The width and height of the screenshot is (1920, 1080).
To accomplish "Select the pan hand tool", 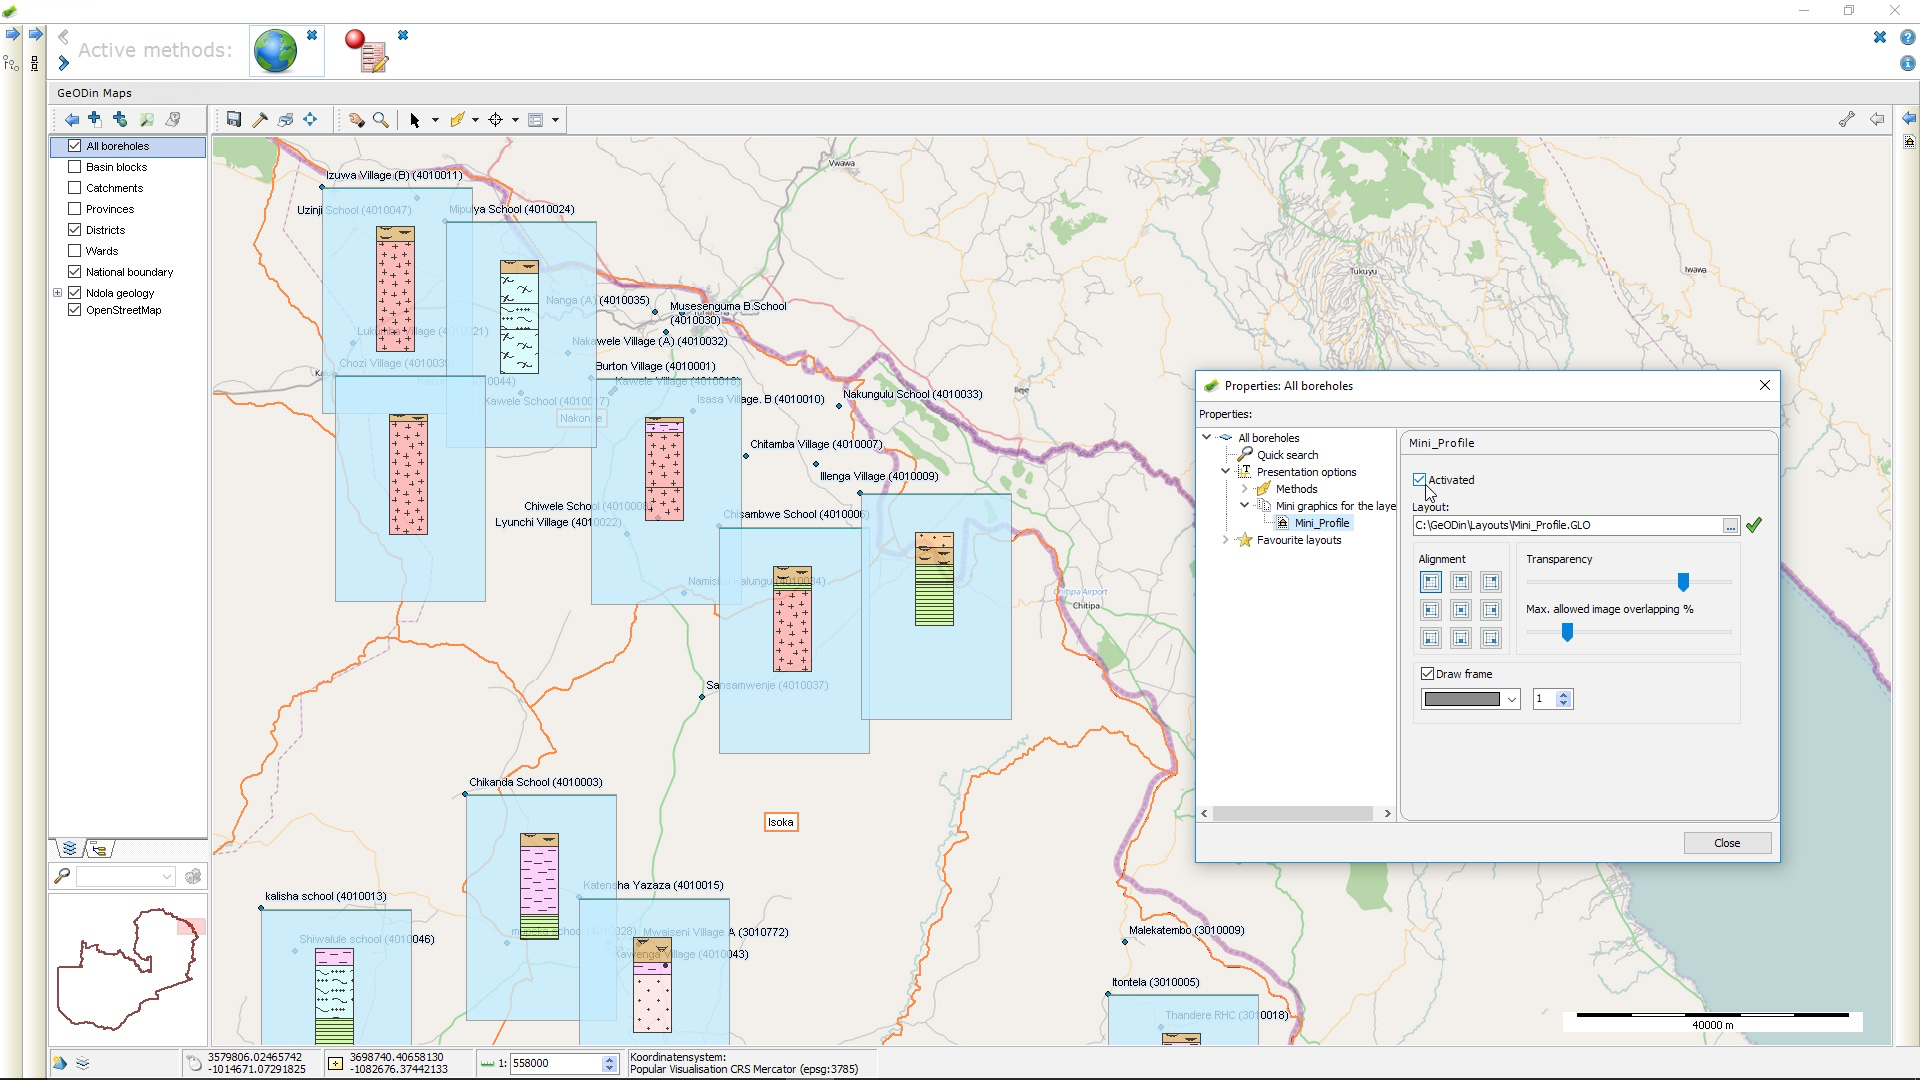I will tap(357, 119).
